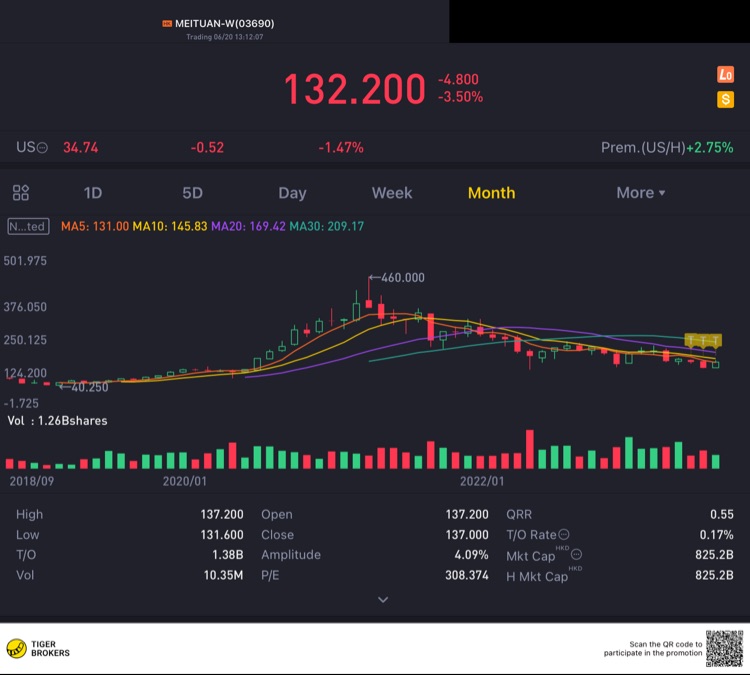This screenshot has height=675, width=750.
Task: Tap the US price 34.74
Action: tap(81, 147)
